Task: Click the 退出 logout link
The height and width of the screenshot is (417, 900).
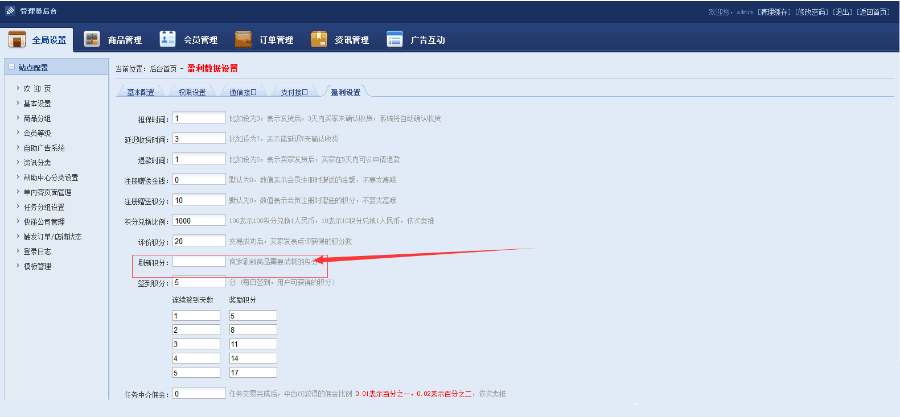Action: tap(841, 12)
